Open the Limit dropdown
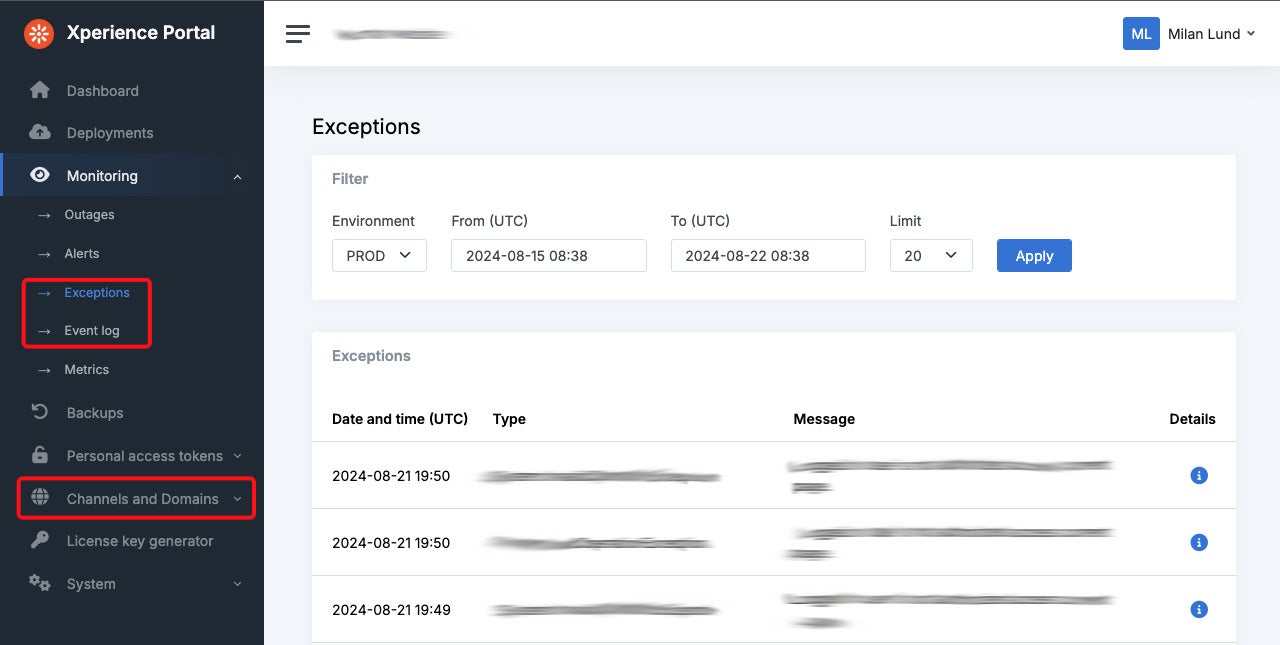Viewport: 1280px width, 645px height. pyautogui.click(x=930, y=255)
